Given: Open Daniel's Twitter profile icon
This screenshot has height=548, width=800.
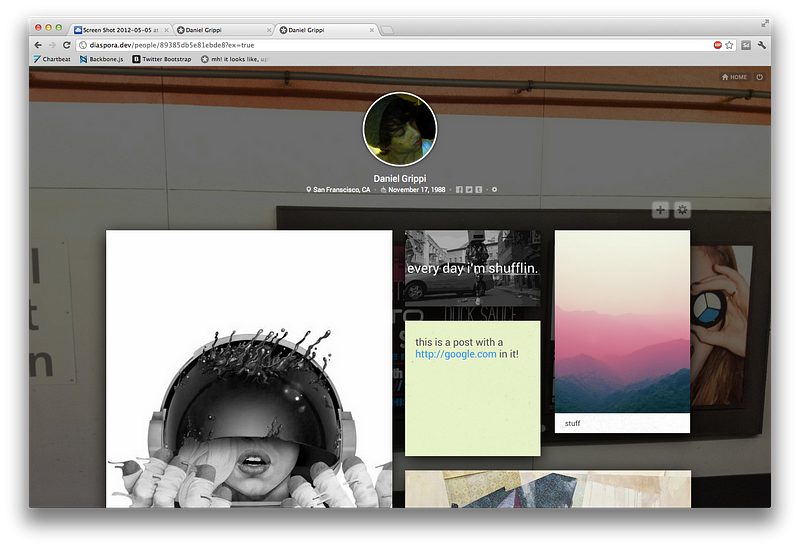Looking at the screenshot, I should pos(469,190).
